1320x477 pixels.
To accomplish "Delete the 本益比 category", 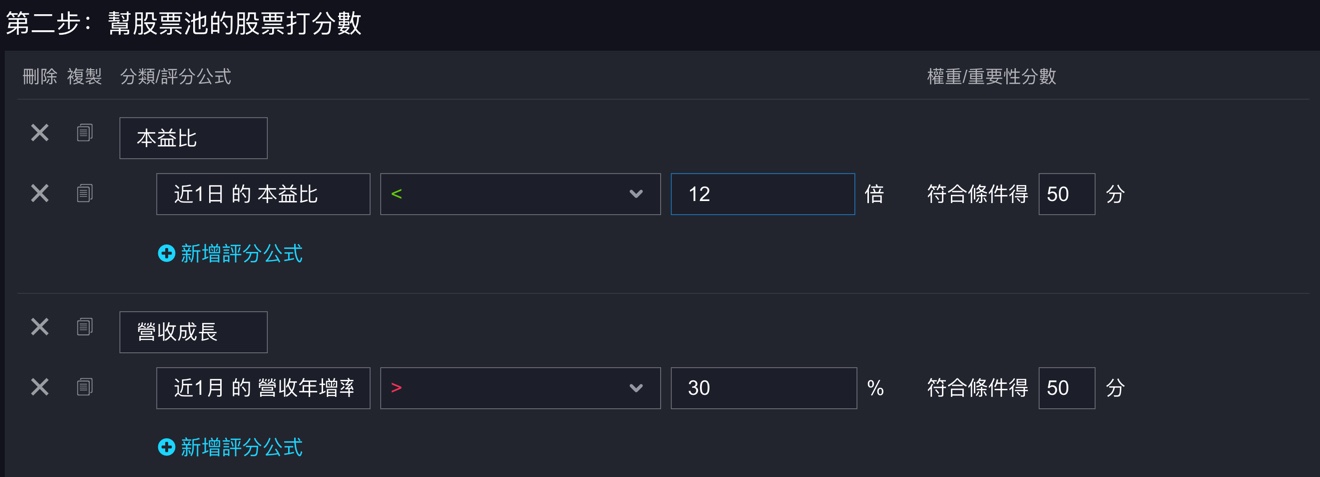I will pyautogui.click(x=39, y=132).
